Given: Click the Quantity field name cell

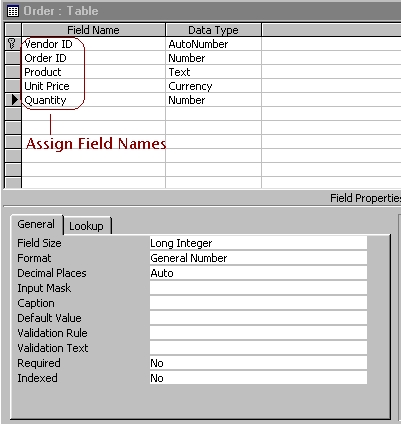Looking at the screenshot, I should 93,100.
